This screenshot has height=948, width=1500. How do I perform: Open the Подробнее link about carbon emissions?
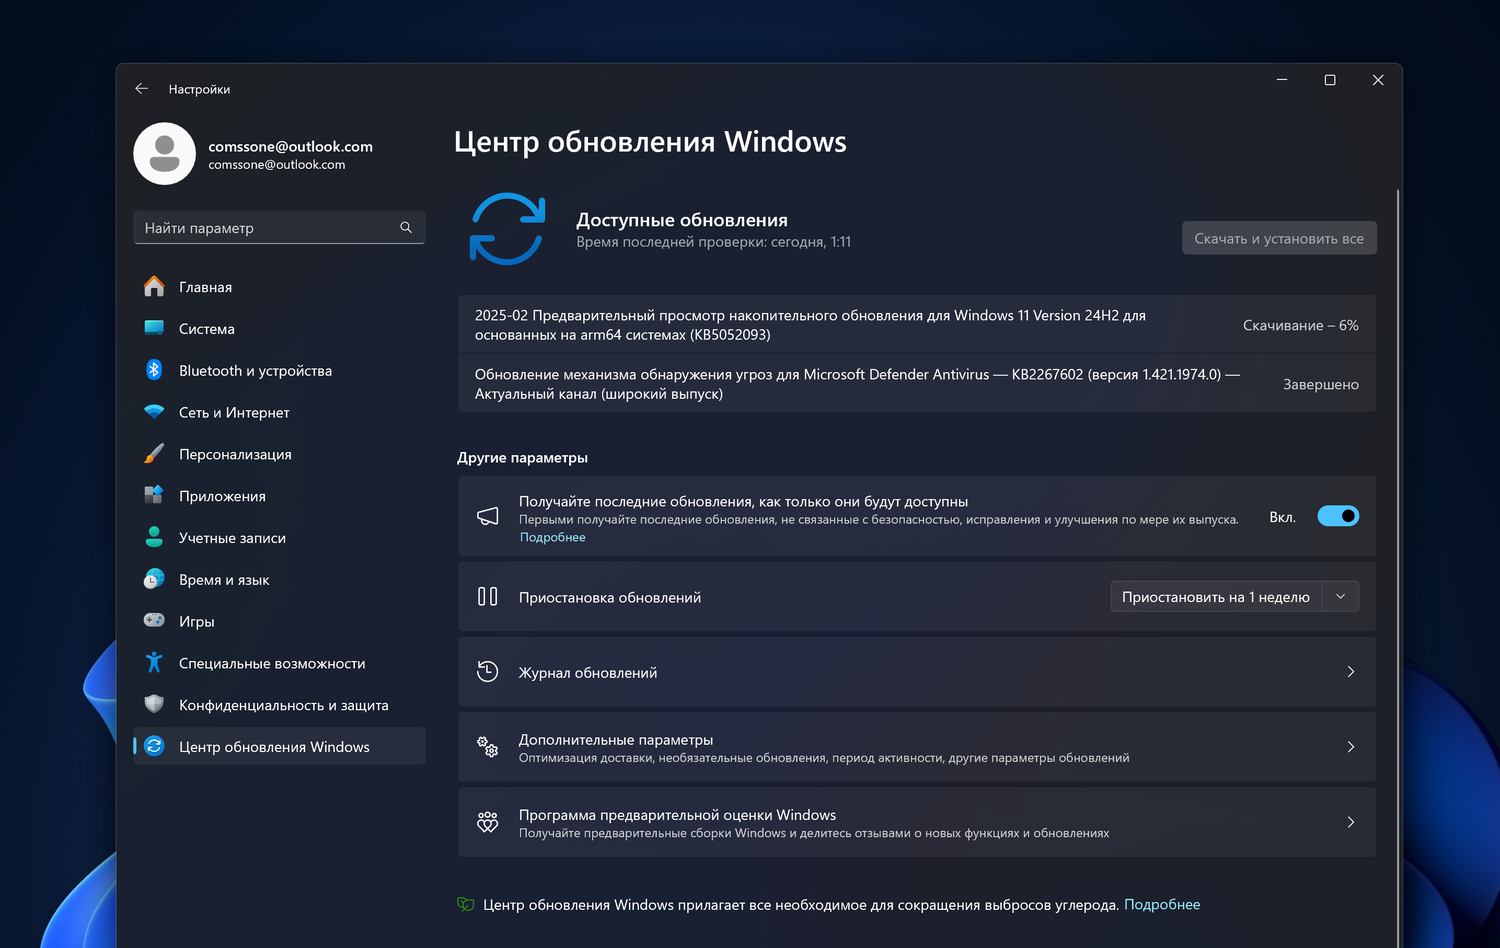[1162, 904]
